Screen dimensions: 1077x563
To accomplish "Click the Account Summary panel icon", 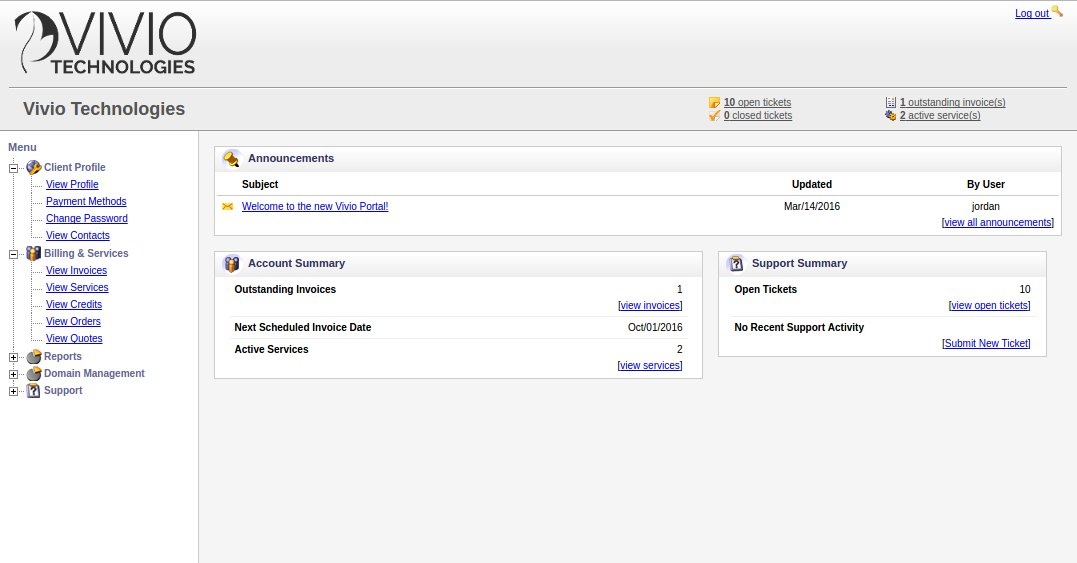I will [231, 264].
